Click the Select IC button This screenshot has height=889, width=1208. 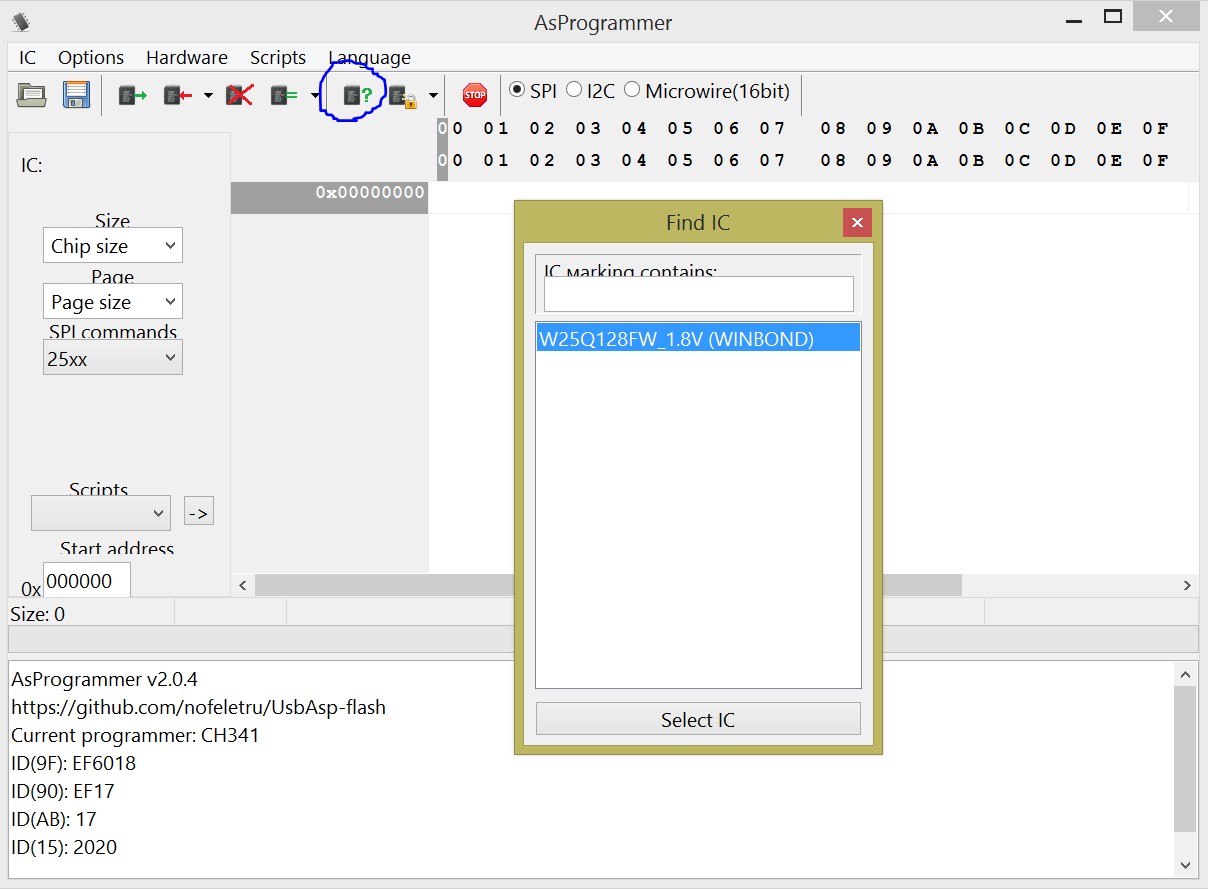pos(698,719)
